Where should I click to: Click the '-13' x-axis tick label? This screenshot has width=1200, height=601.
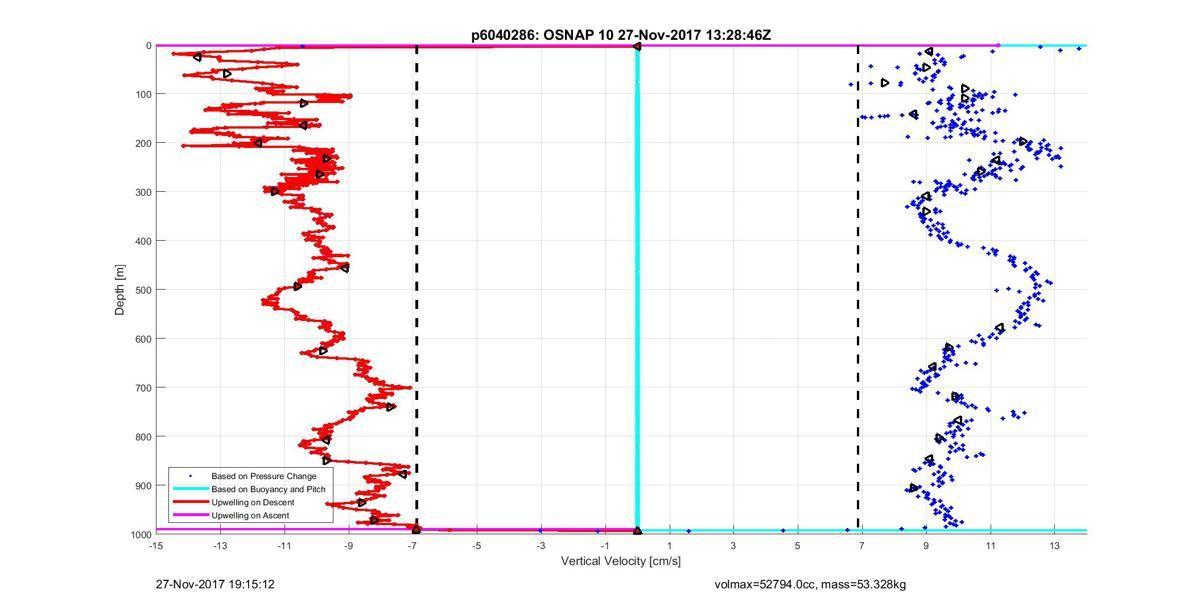220,546
